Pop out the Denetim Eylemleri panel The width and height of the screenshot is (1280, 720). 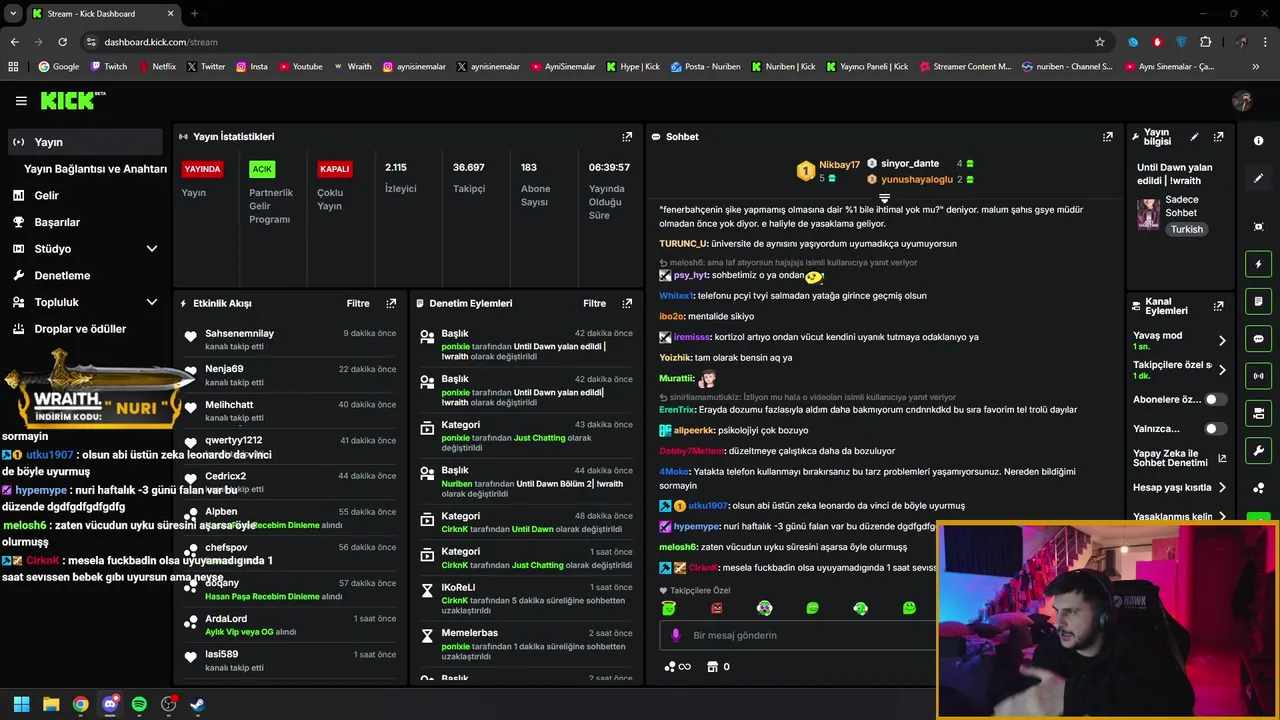627,303
